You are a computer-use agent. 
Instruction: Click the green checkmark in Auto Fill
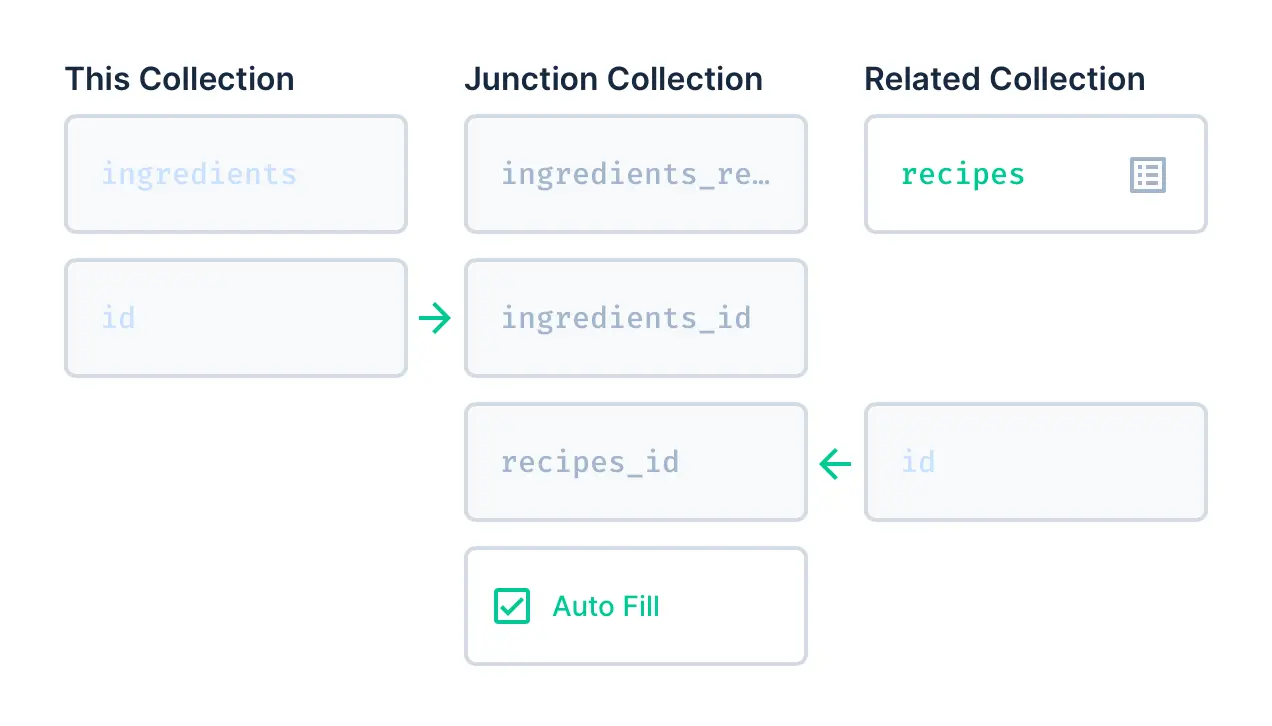click(512, 606)
